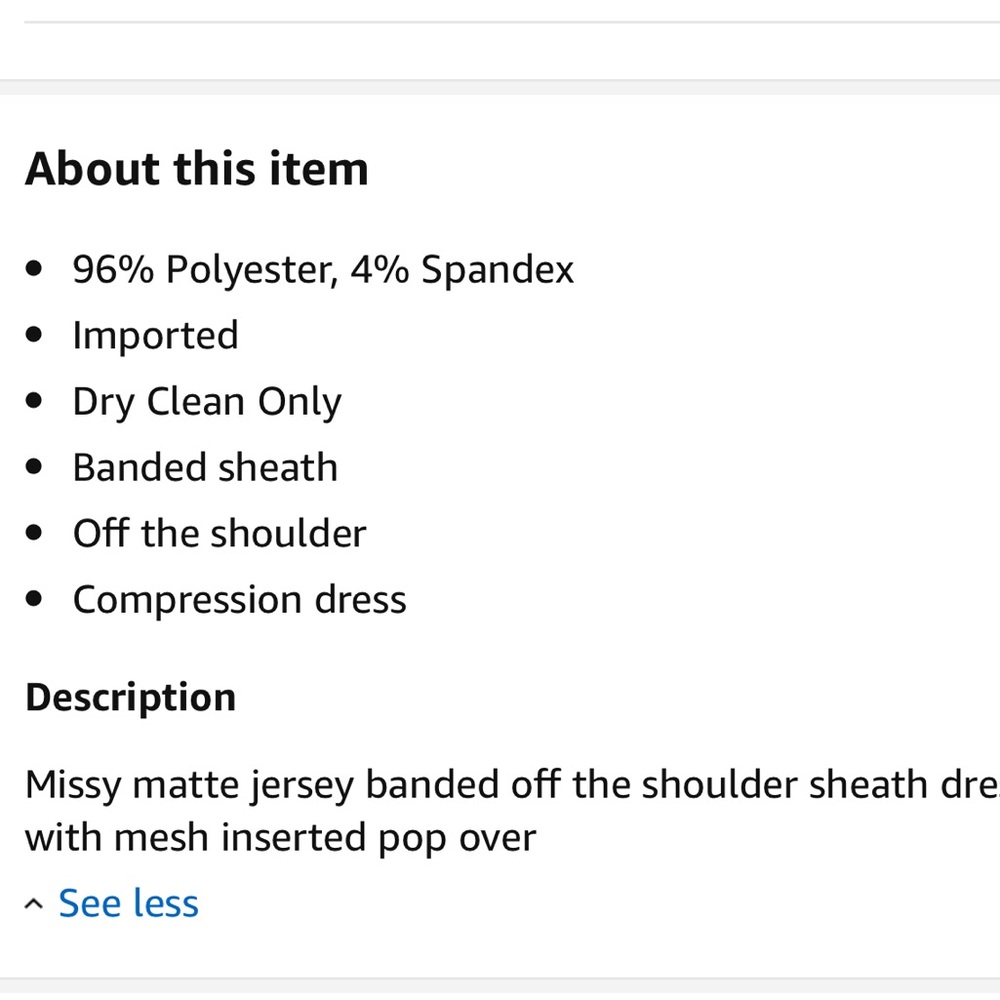Click the mesh inserted pop over line
The height and width of the screenshot is (1000, 1000).
coord(280,837)
